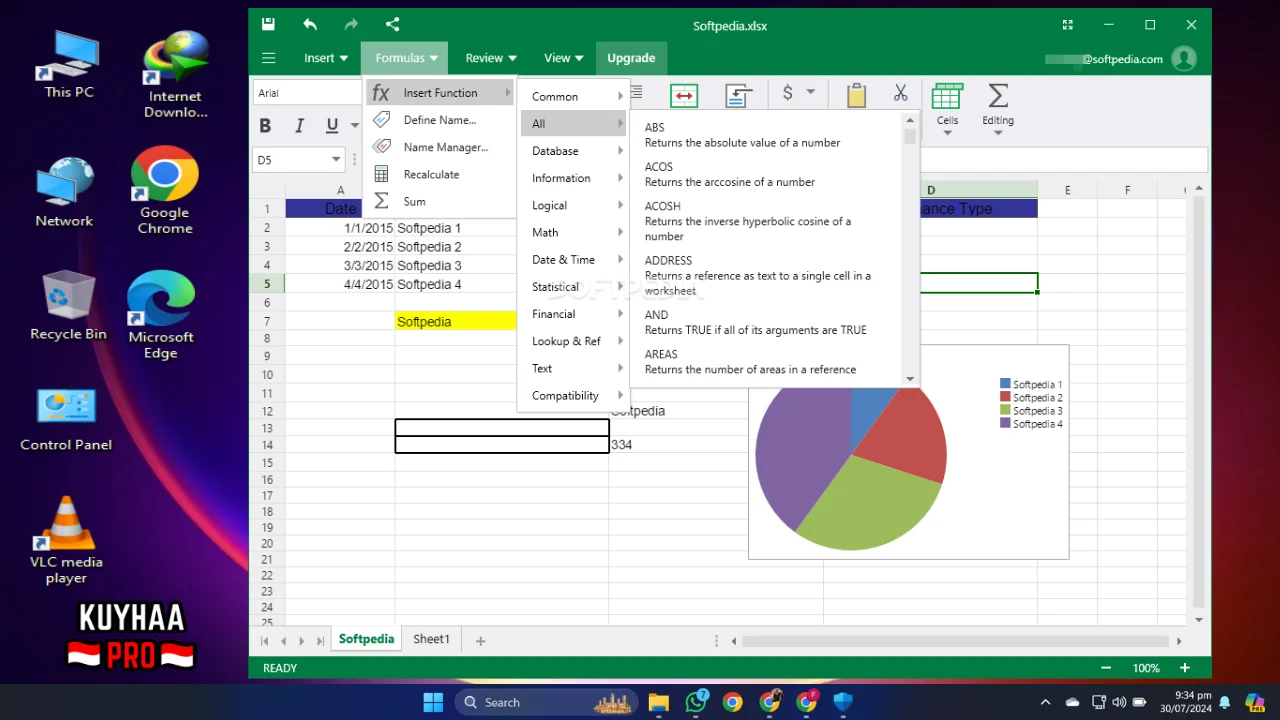Click the column width fit icon
The height and width of the screenshot is (720, 1280).
coord(684,95)
